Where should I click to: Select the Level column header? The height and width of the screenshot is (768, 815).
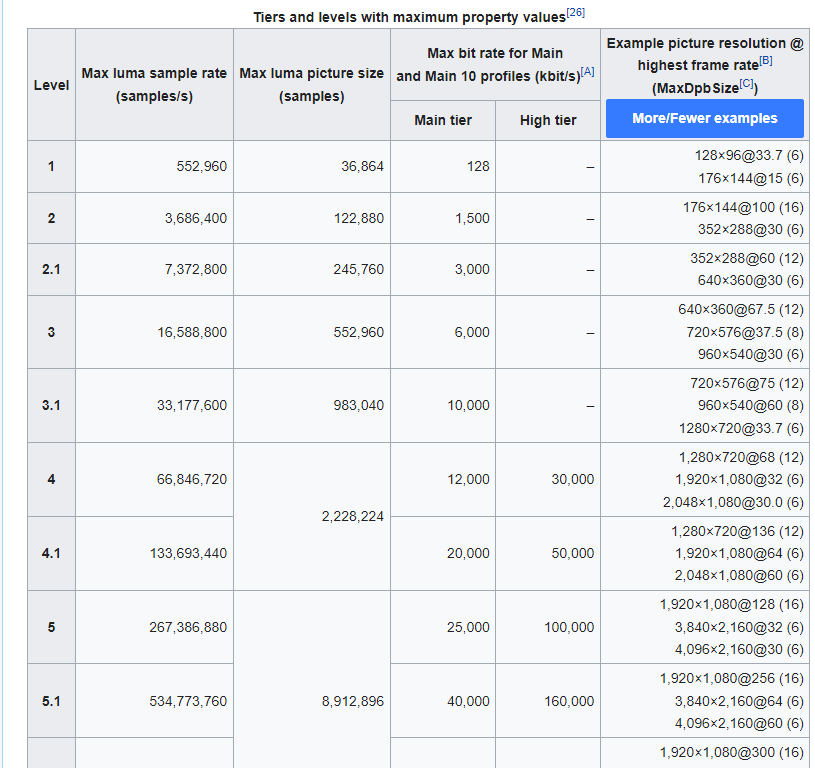(51, 85)
